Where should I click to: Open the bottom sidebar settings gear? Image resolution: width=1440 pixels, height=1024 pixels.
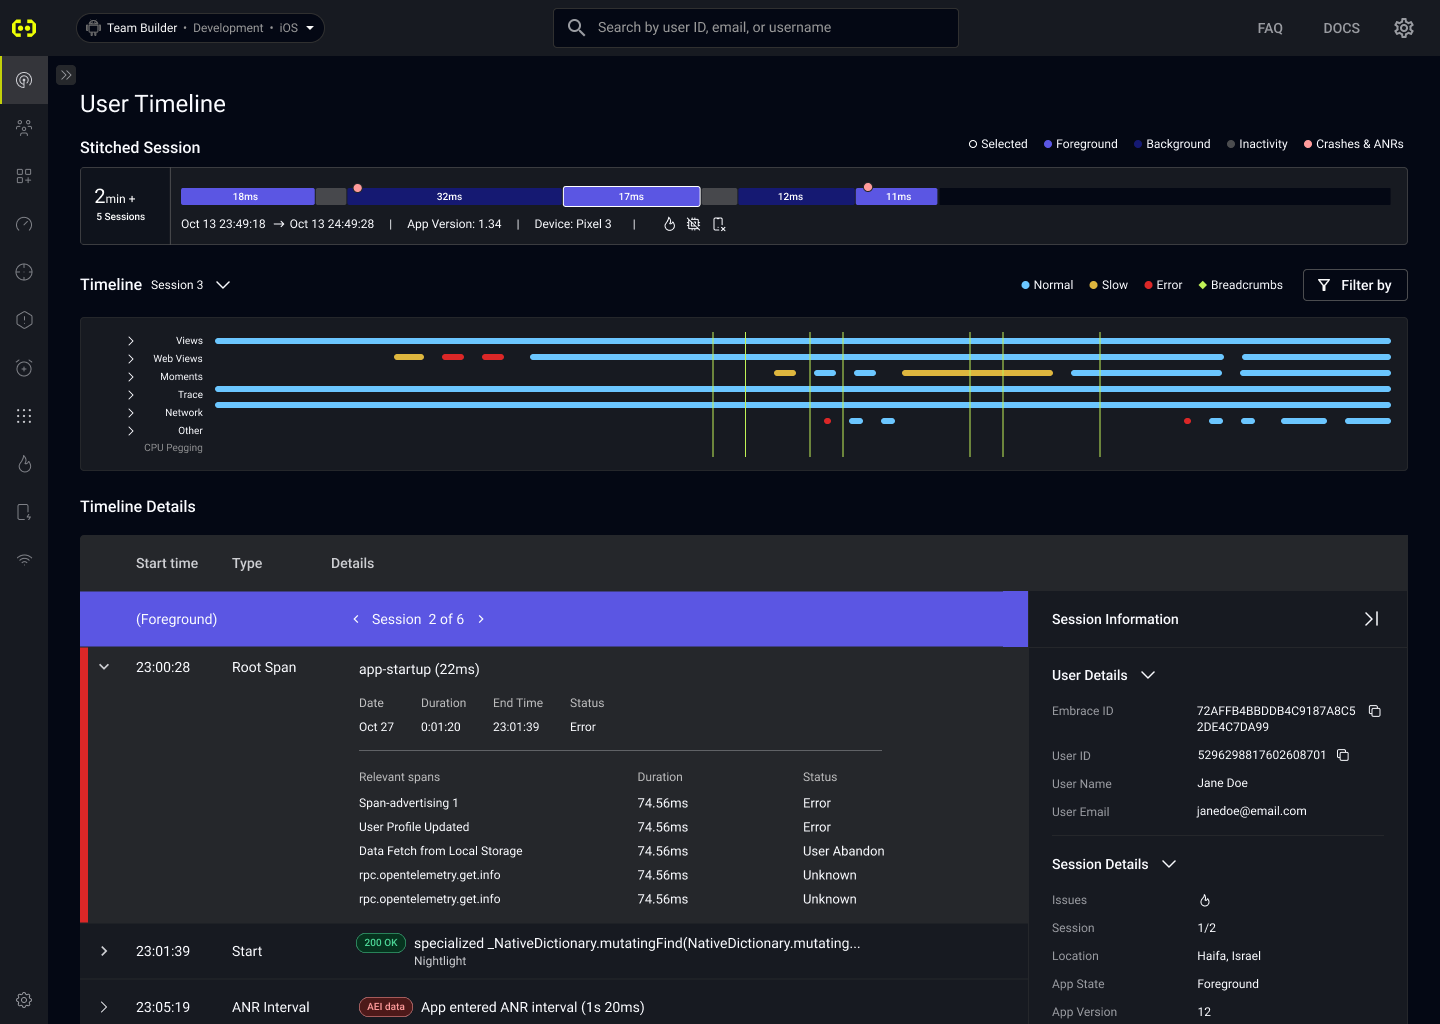coord(24,1000)
